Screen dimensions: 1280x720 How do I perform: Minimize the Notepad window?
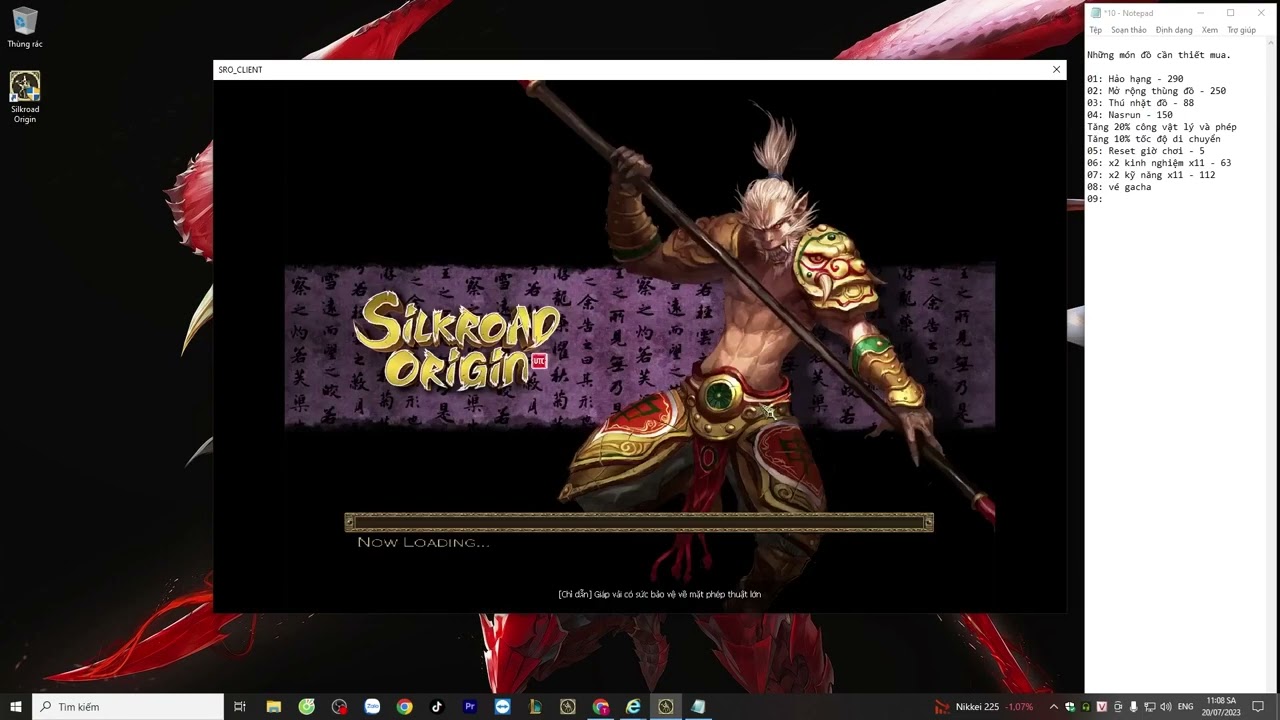pos(1203,13)
